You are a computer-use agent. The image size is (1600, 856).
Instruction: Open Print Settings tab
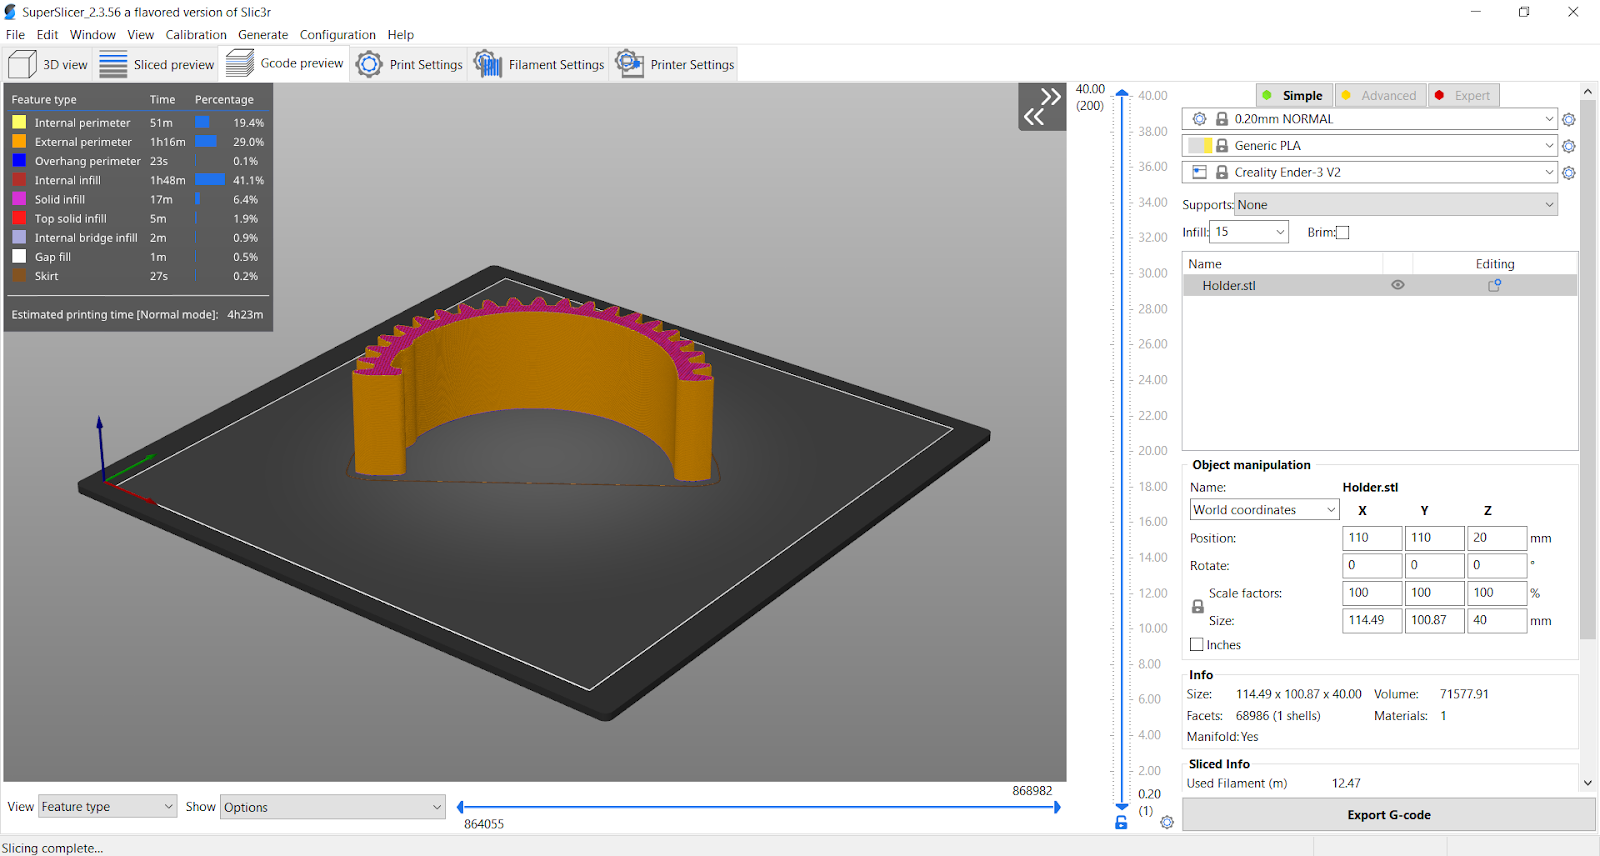point(410,65)
